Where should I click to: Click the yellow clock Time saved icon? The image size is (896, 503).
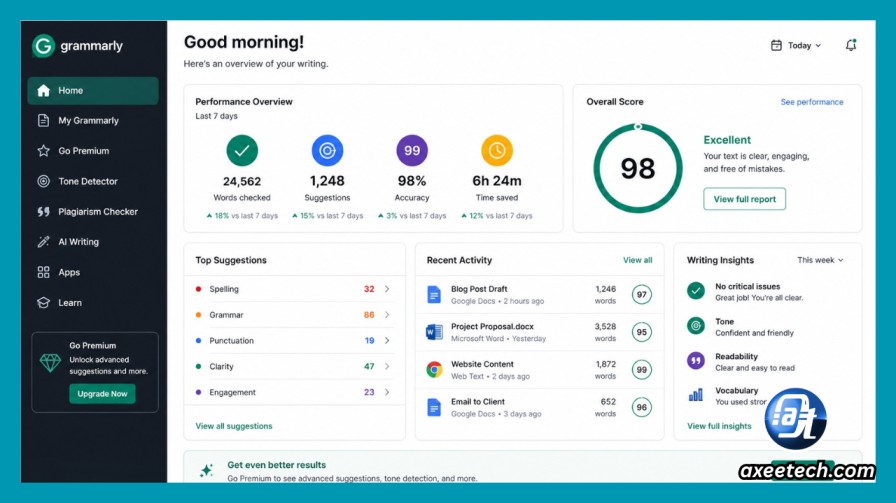tap(497, 150)
